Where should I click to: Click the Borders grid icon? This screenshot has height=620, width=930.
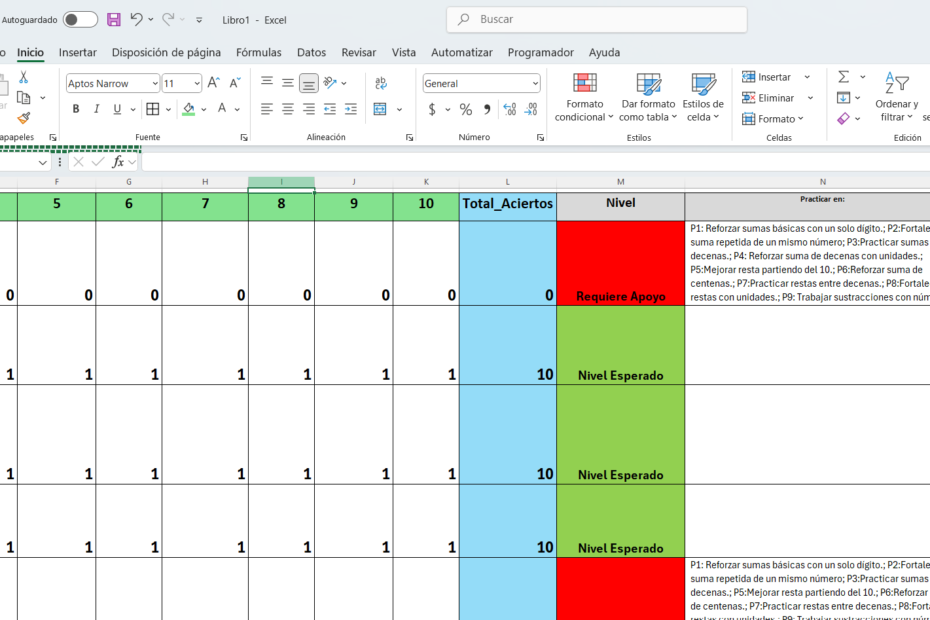(153, 109)
